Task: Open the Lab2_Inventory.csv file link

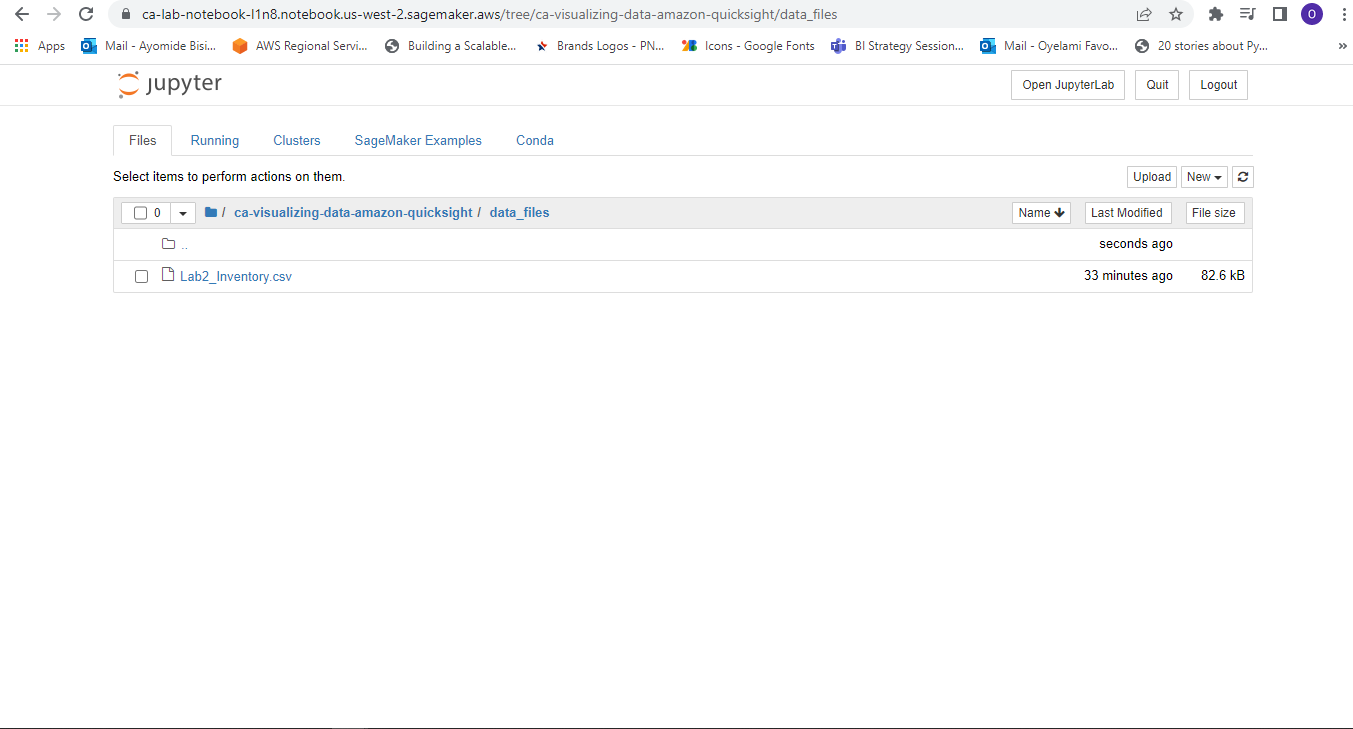Action: (236, 276)
